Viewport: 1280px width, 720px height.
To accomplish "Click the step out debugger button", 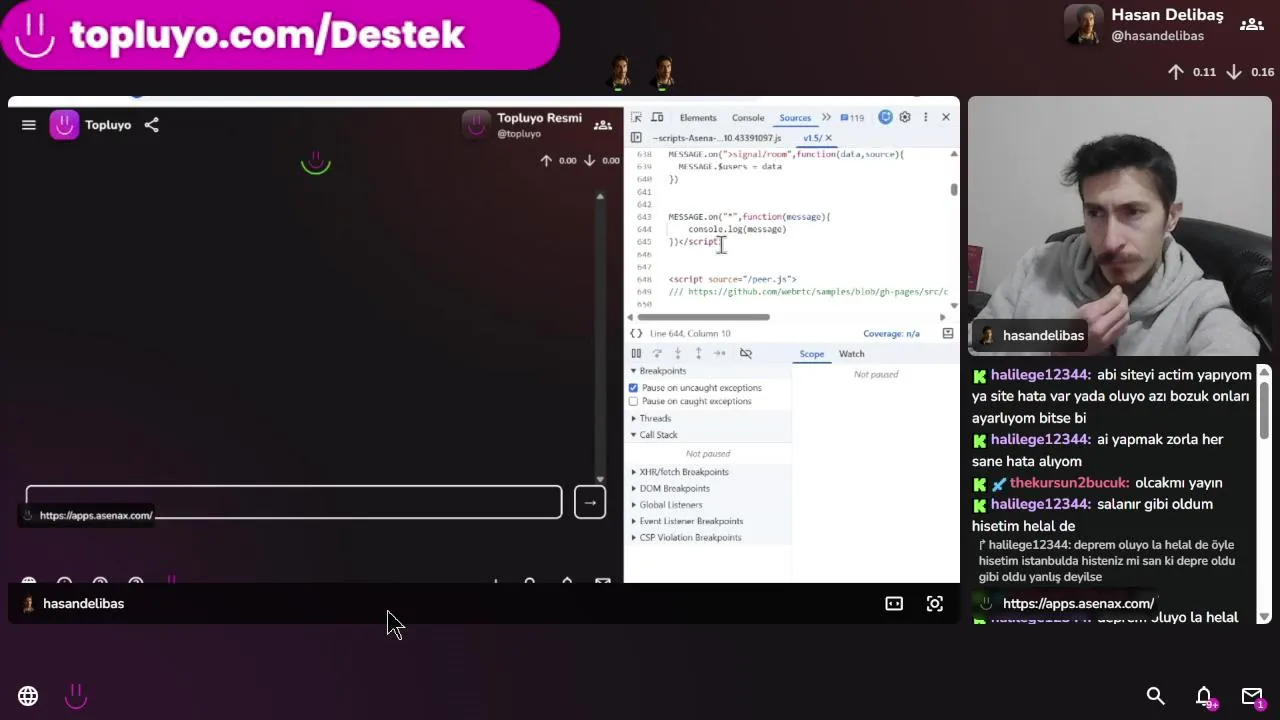I will [698, 353].
